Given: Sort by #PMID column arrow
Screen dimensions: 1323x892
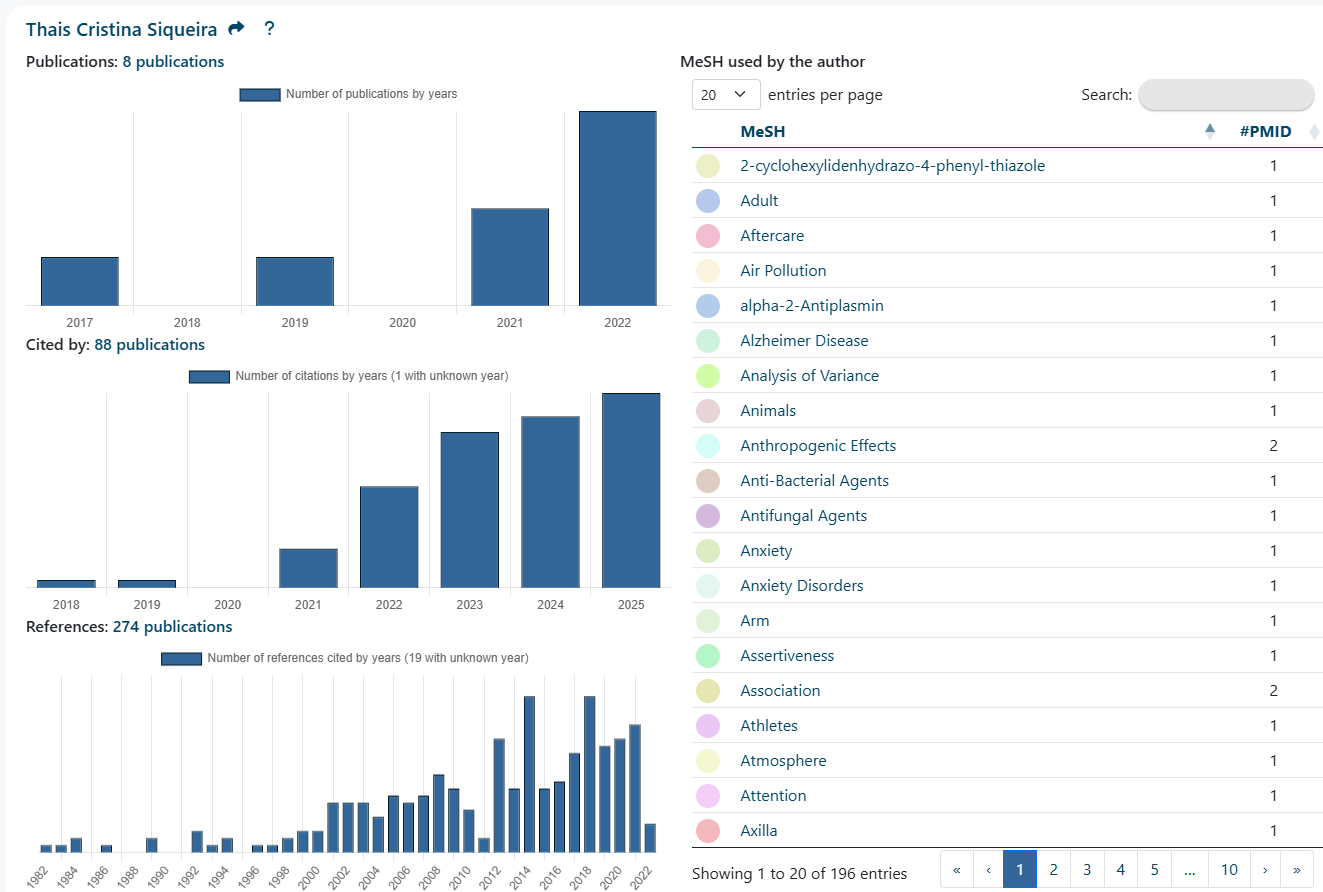Looking at the screenshot, I should [1314, 131].
